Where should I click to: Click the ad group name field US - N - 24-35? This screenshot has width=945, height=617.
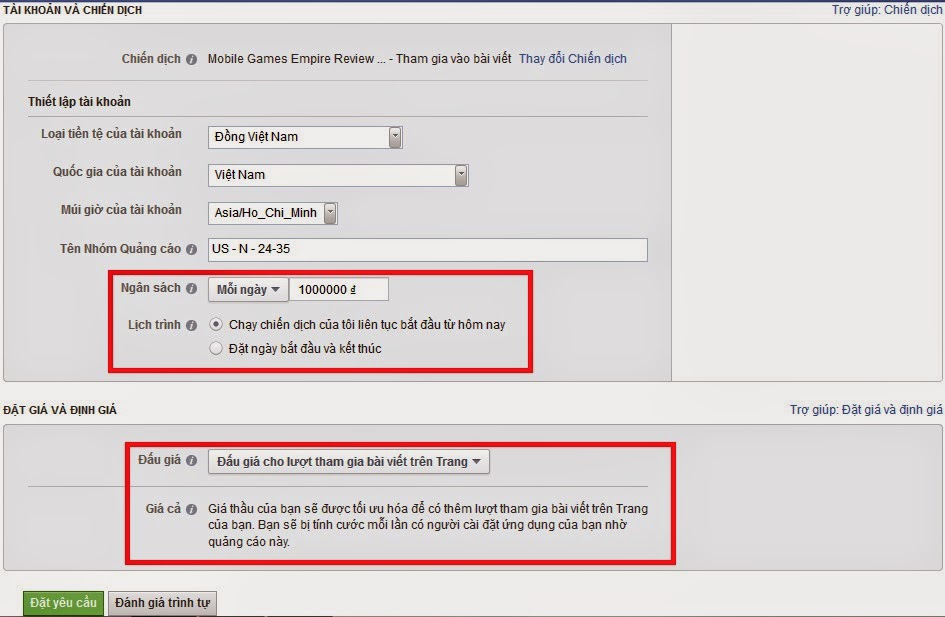(427, 249)
